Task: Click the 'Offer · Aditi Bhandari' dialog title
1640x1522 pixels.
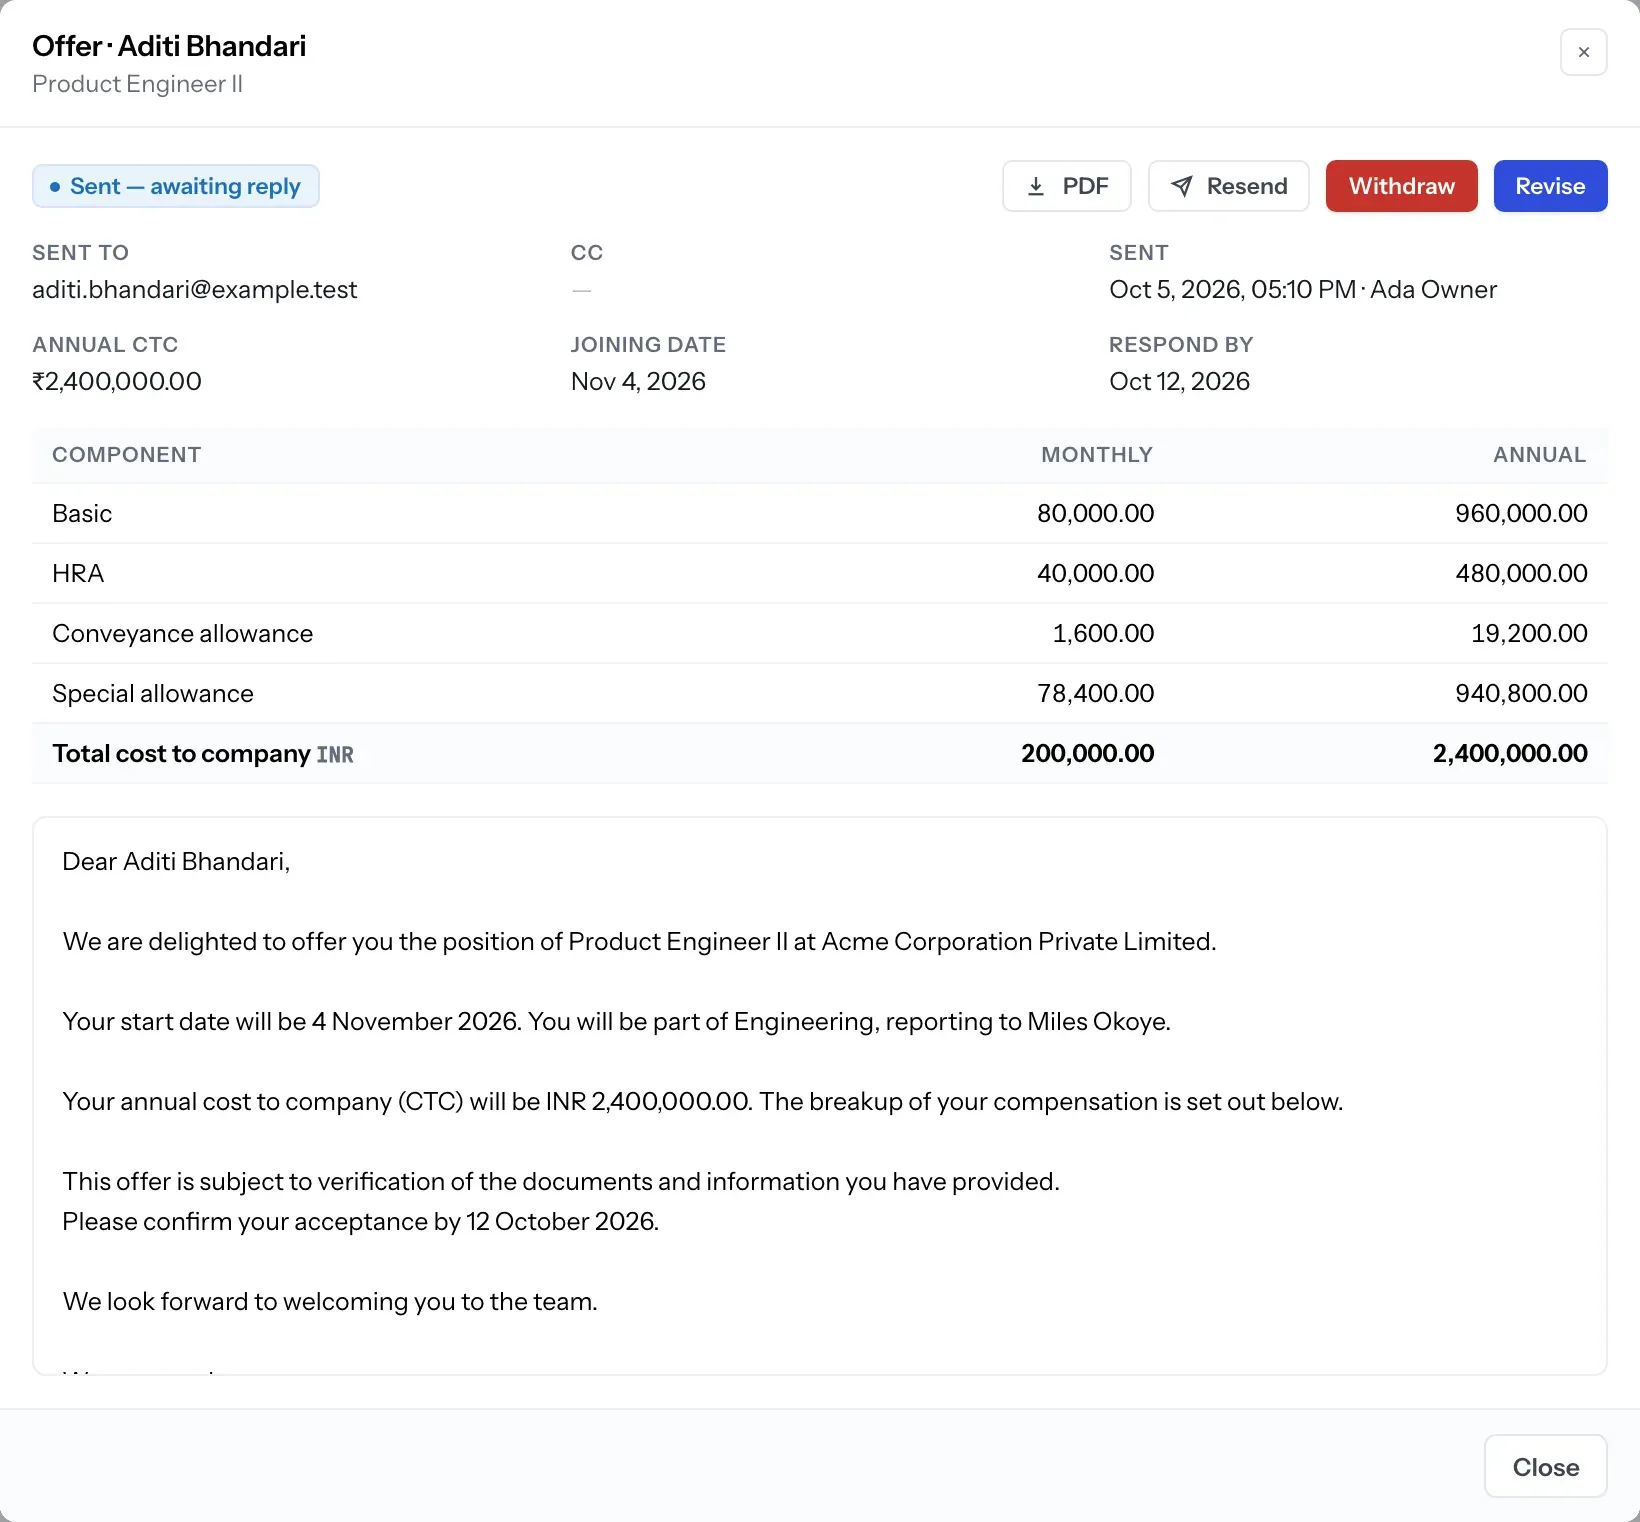Action: click(x=169, y=46)
